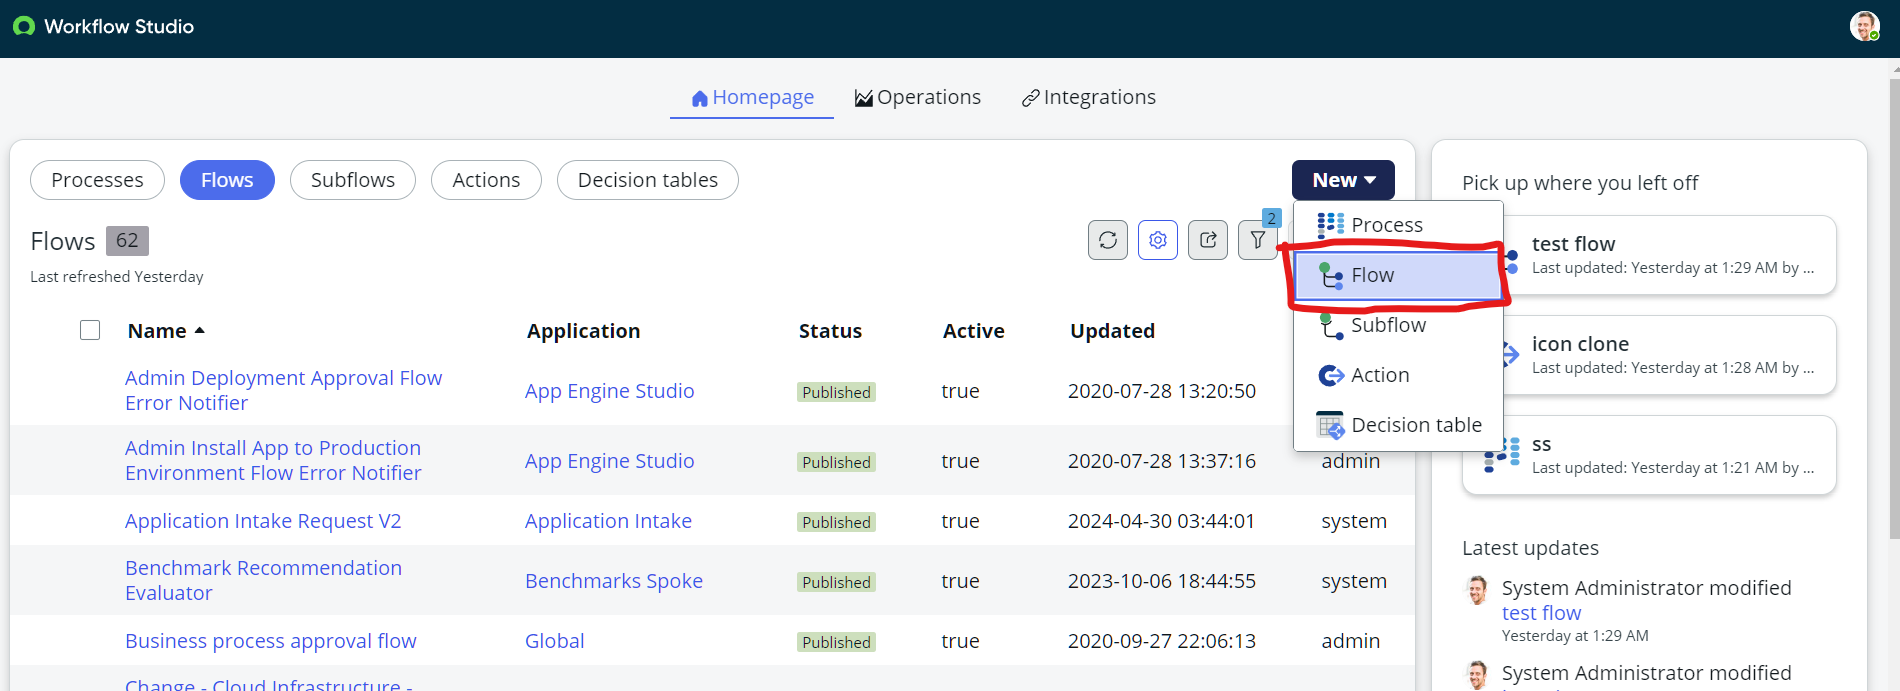
Task: Click the ss process card icon
Action: [1501, 455]
